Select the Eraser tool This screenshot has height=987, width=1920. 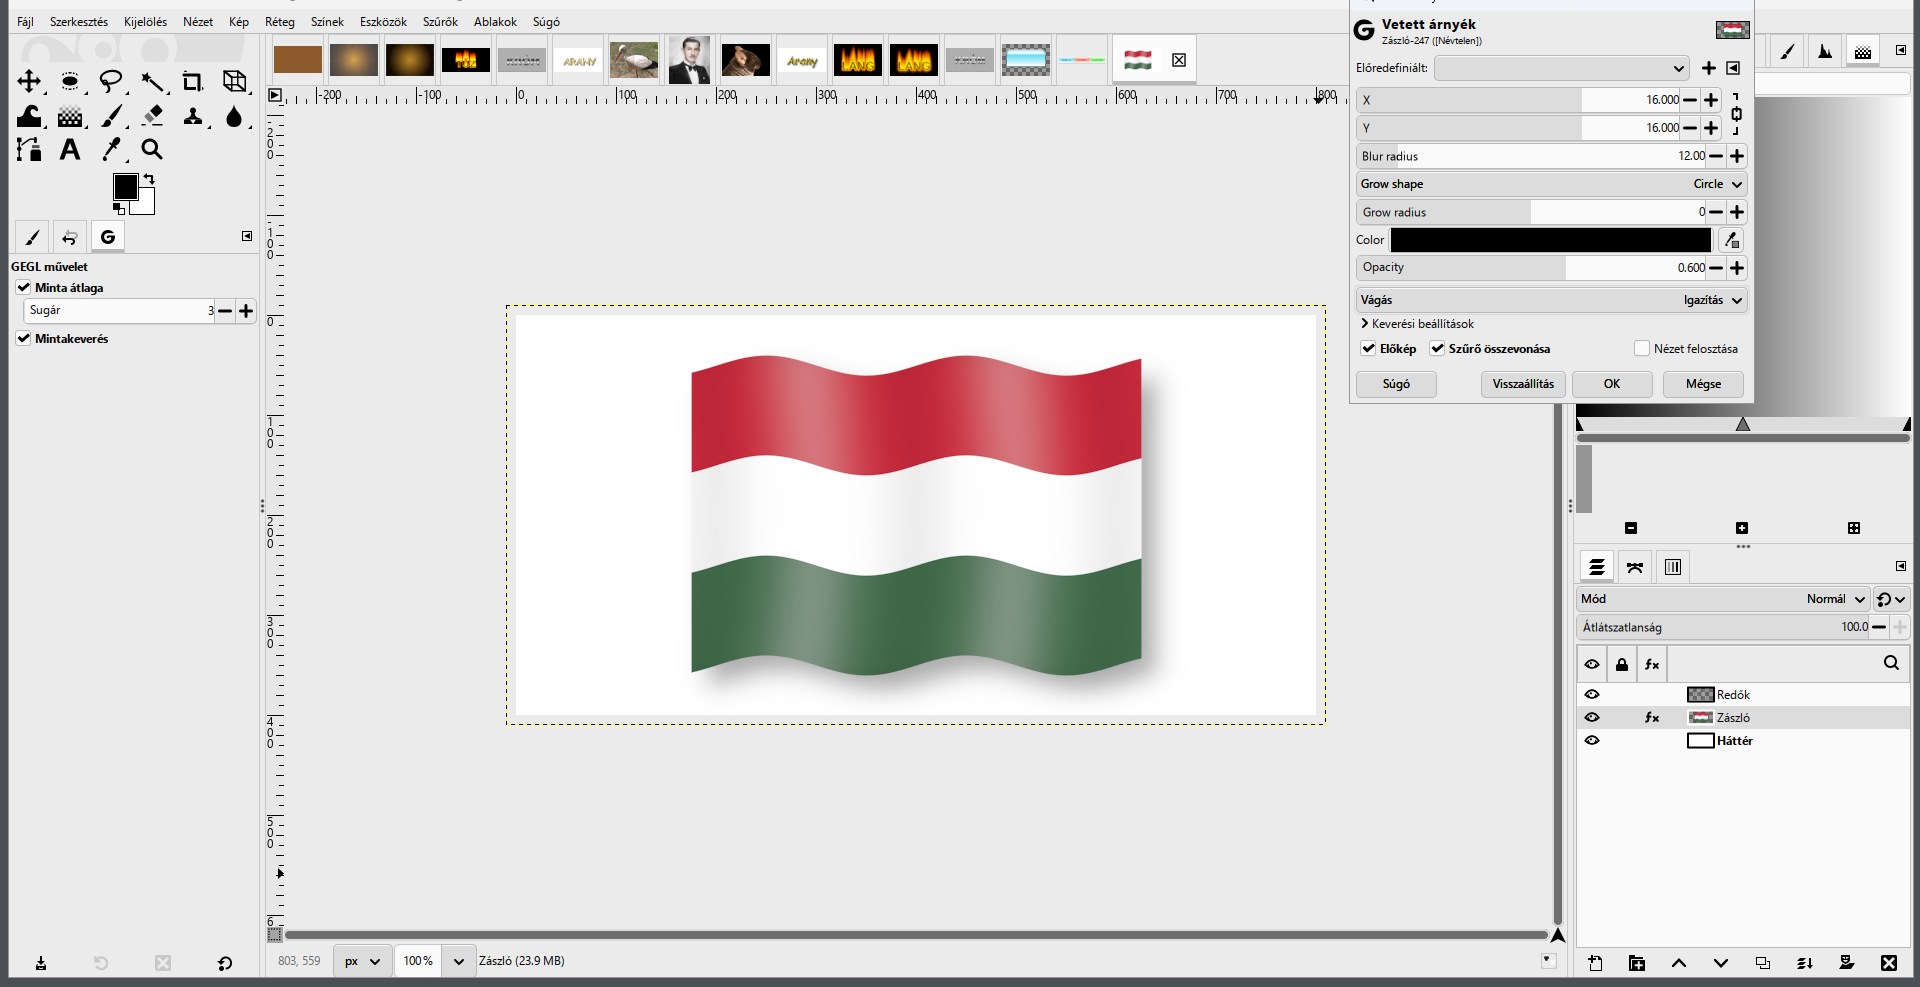(152, 116)
